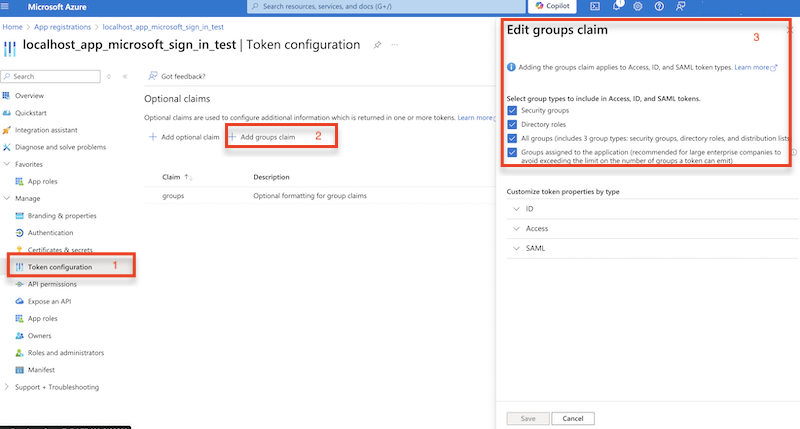Open the notifications bell
This screenshot has width=800, height=429.
click(617, 6)
